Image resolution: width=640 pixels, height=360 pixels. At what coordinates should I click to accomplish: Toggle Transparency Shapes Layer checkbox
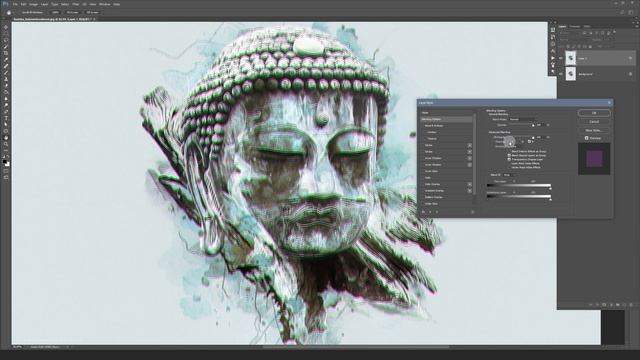pos(509,159)
